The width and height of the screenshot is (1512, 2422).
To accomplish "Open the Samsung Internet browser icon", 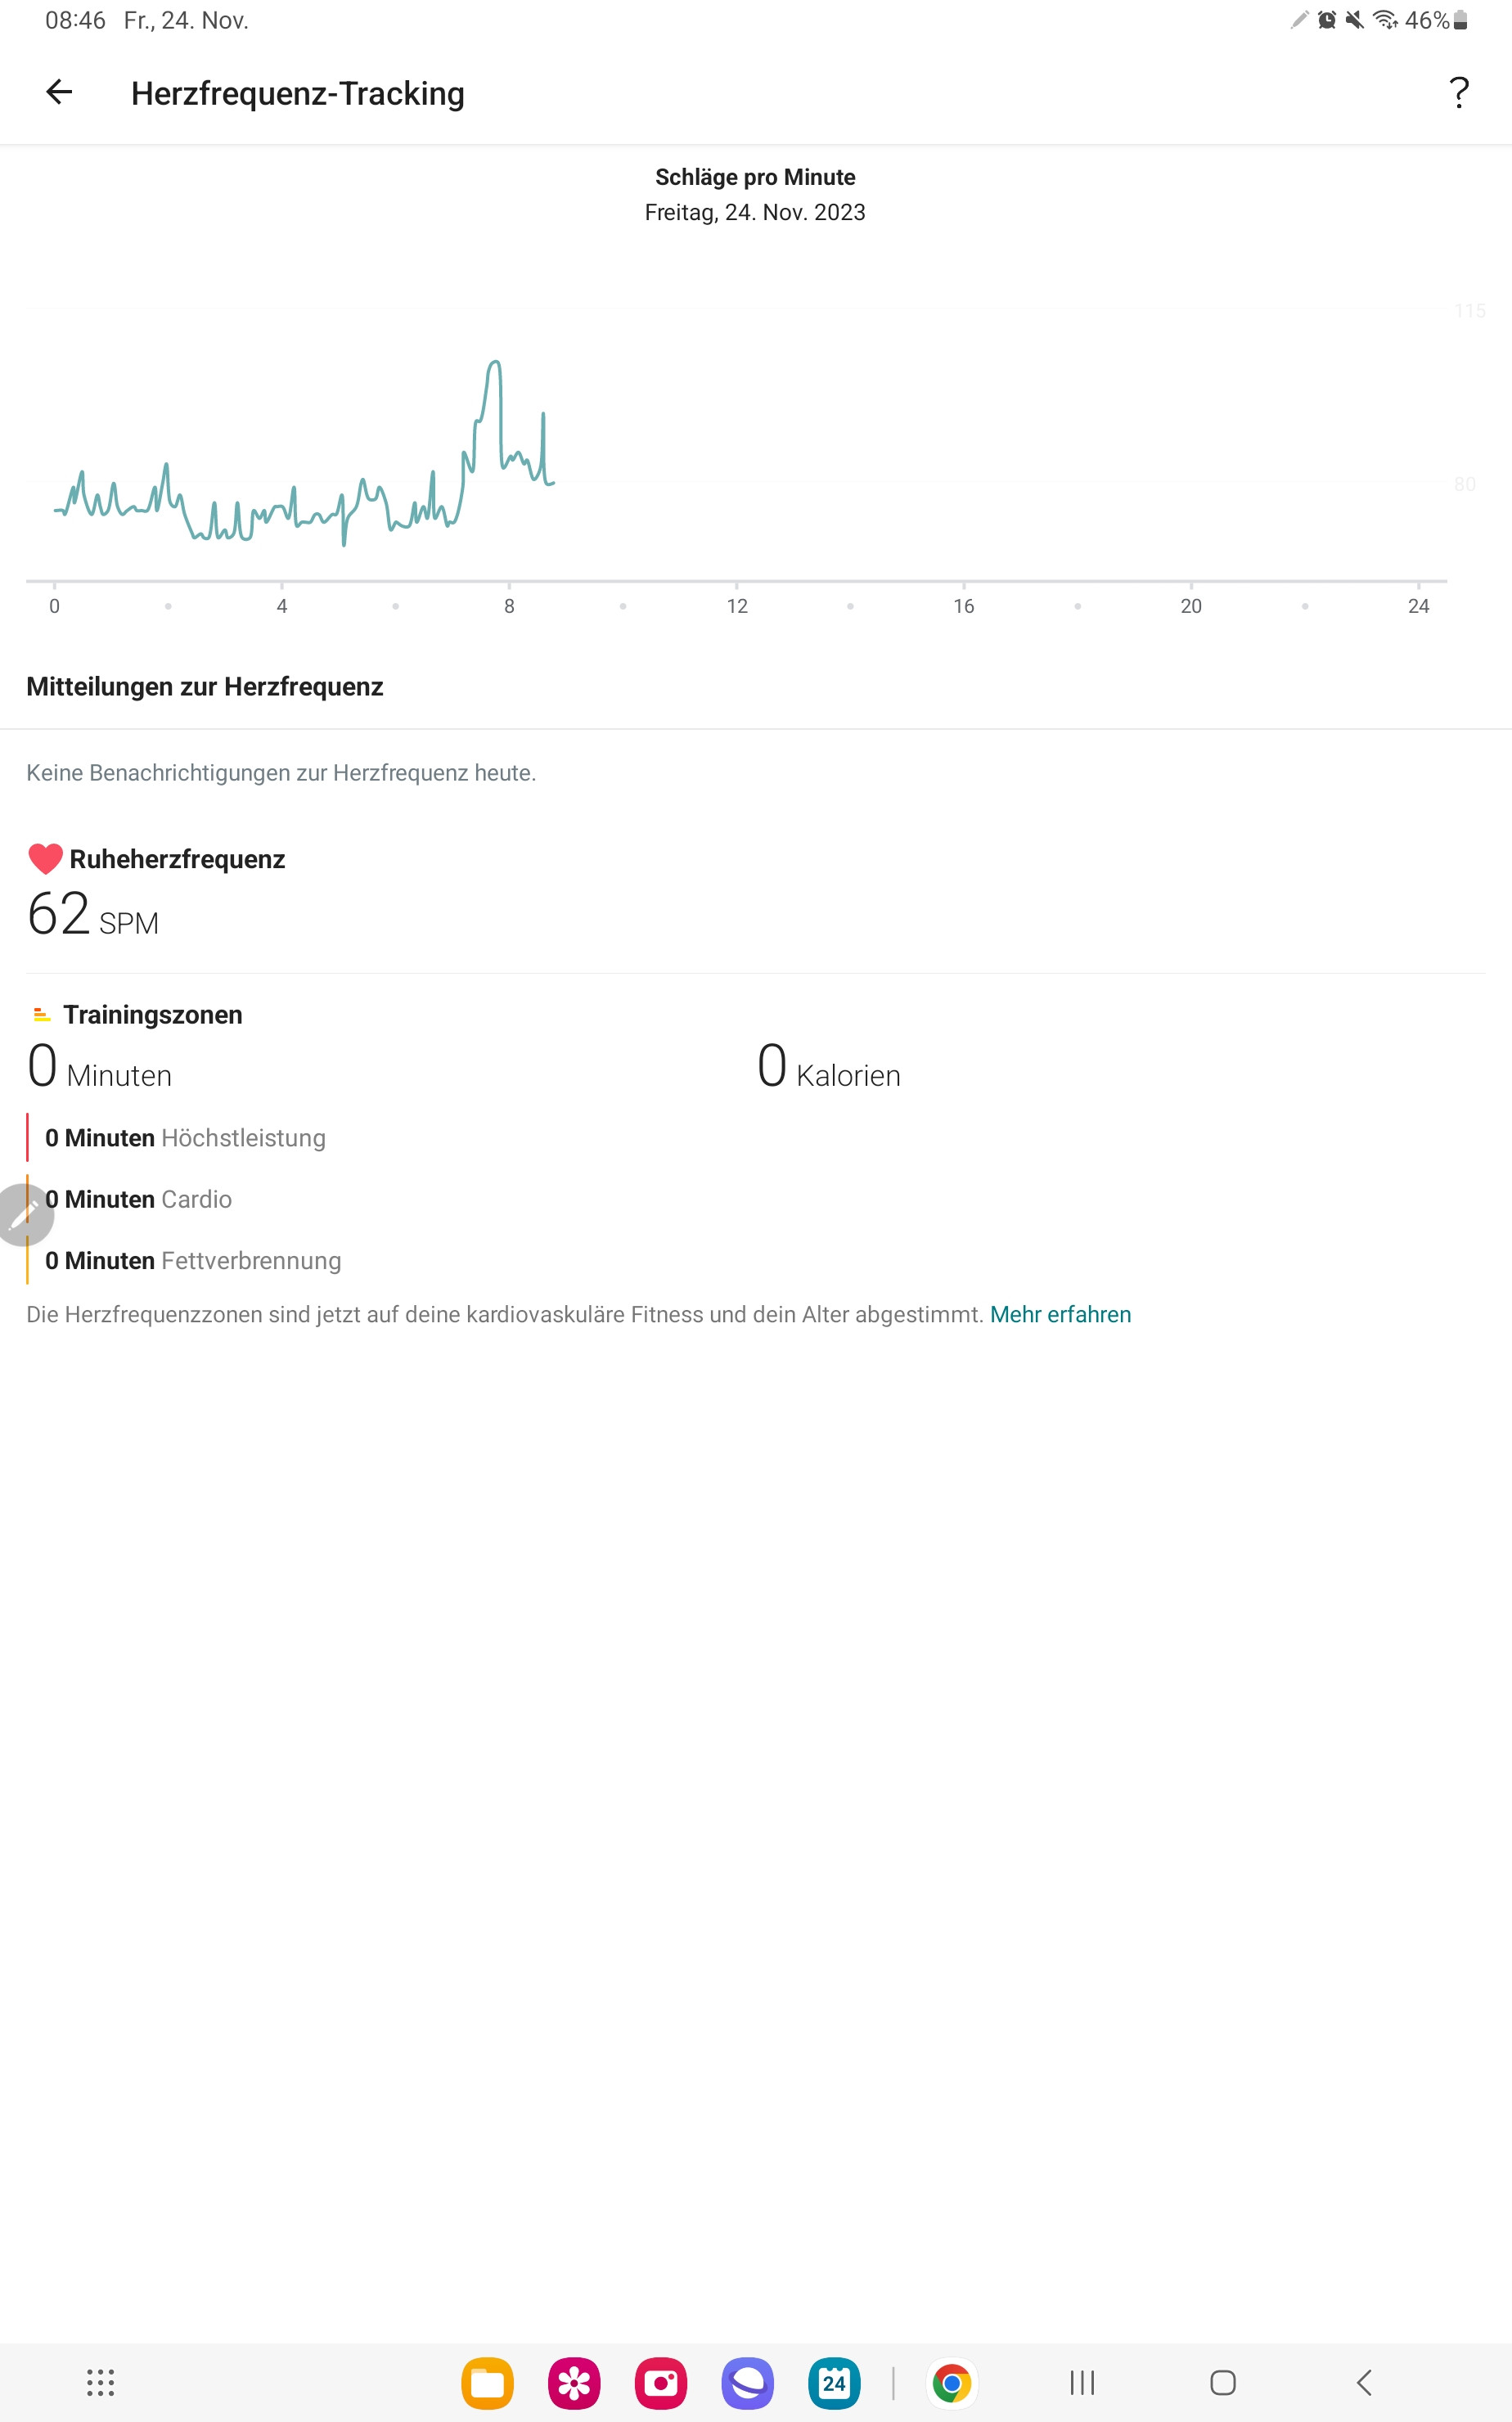I will 748,2383.
